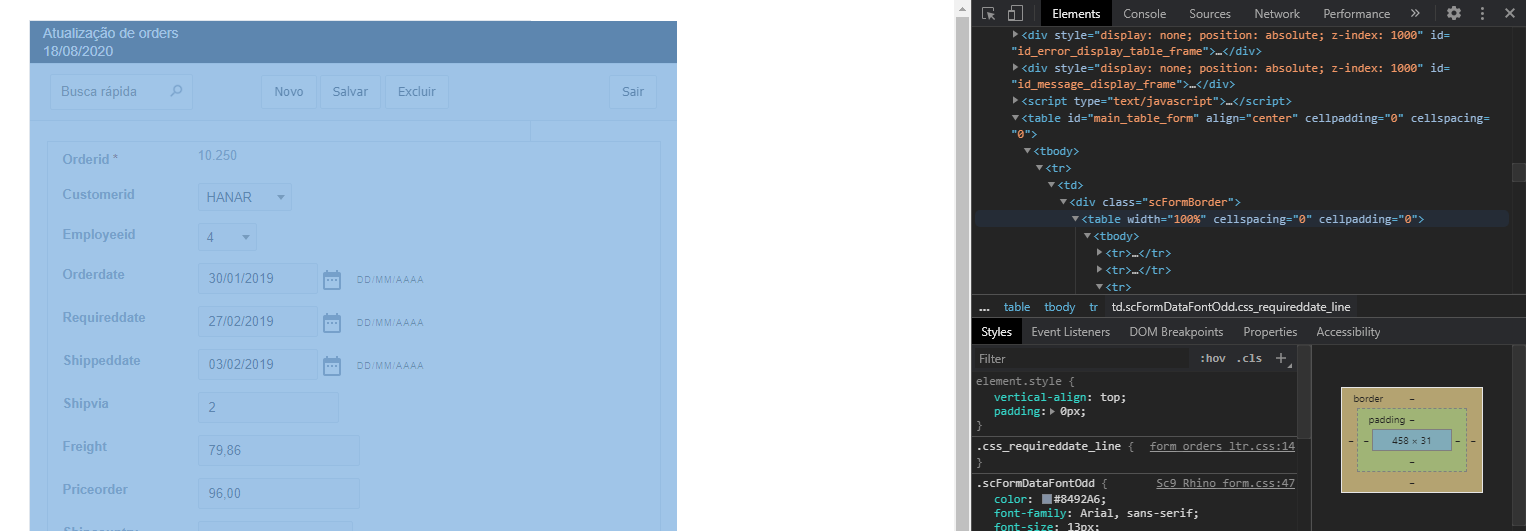
Task: Click the Excluir button
Action: click(417, 91)
